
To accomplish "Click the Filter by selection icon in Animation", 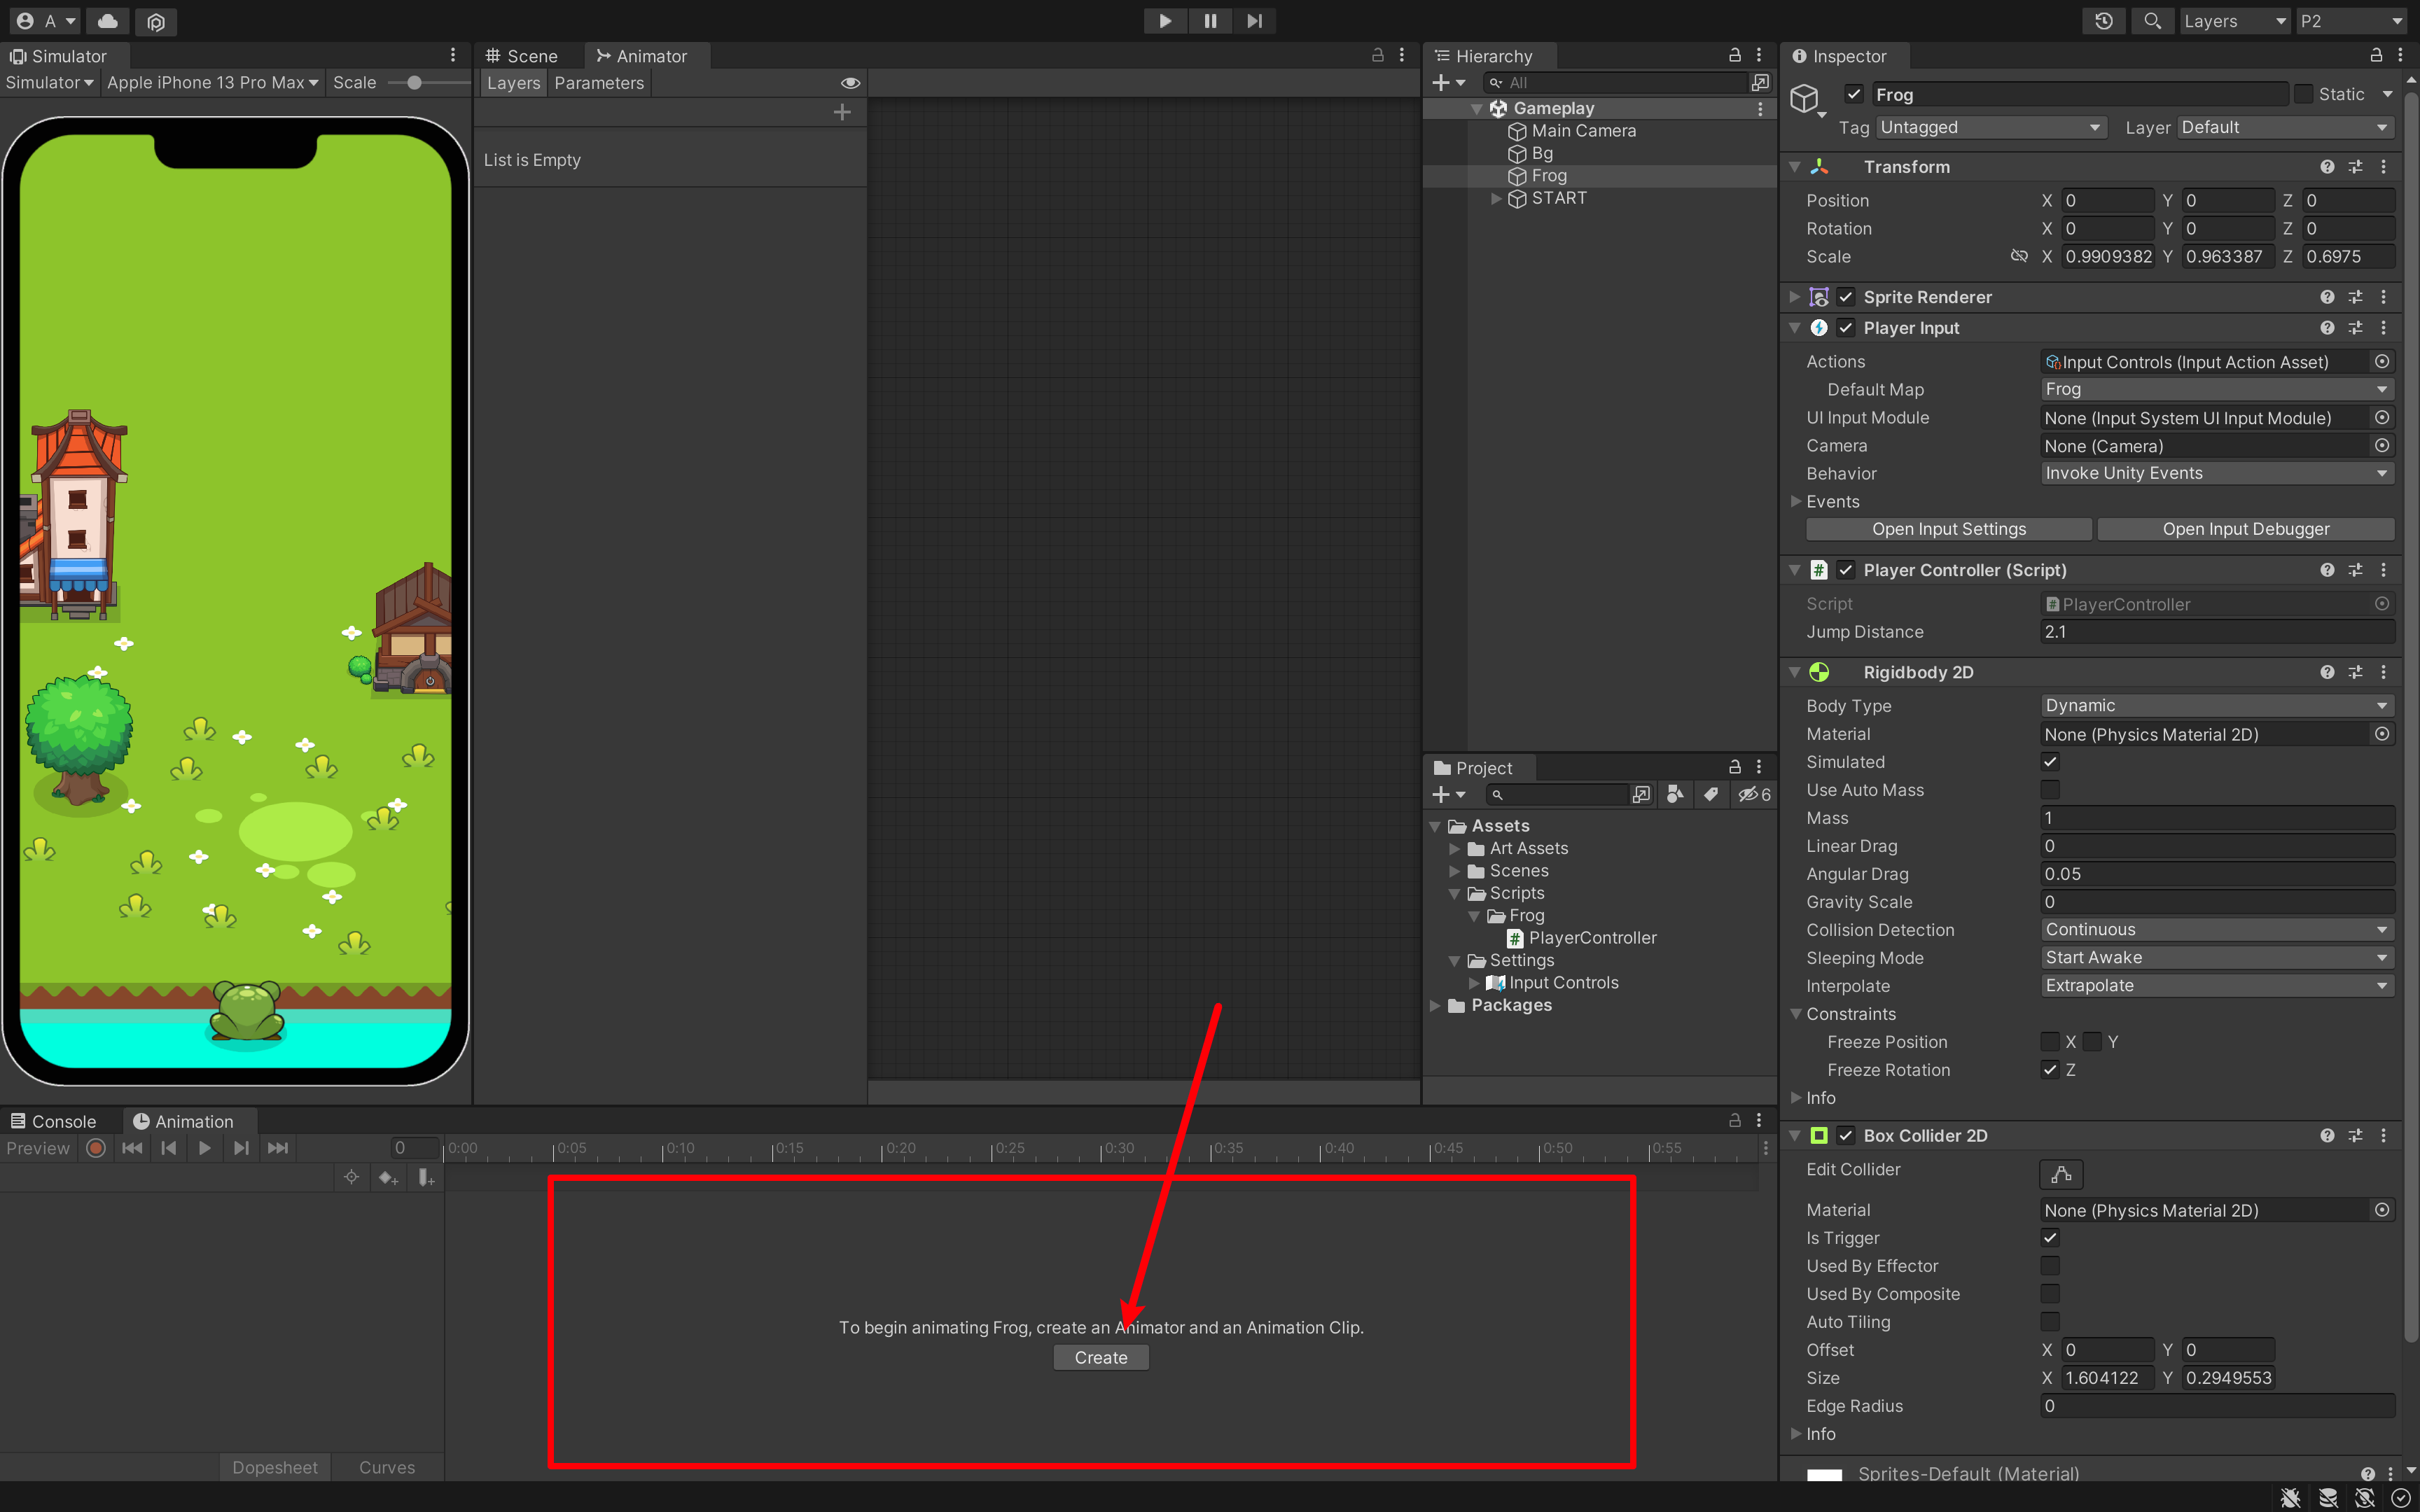I will tap(351, 1178).
